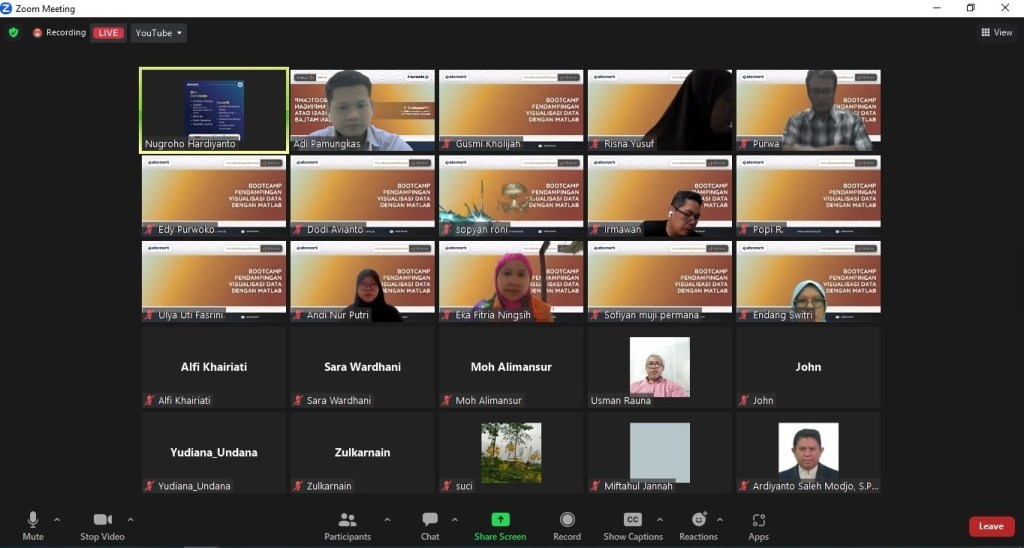Open the Reactions menu
The image size is (1024, 548).
[x=698, y=526]
